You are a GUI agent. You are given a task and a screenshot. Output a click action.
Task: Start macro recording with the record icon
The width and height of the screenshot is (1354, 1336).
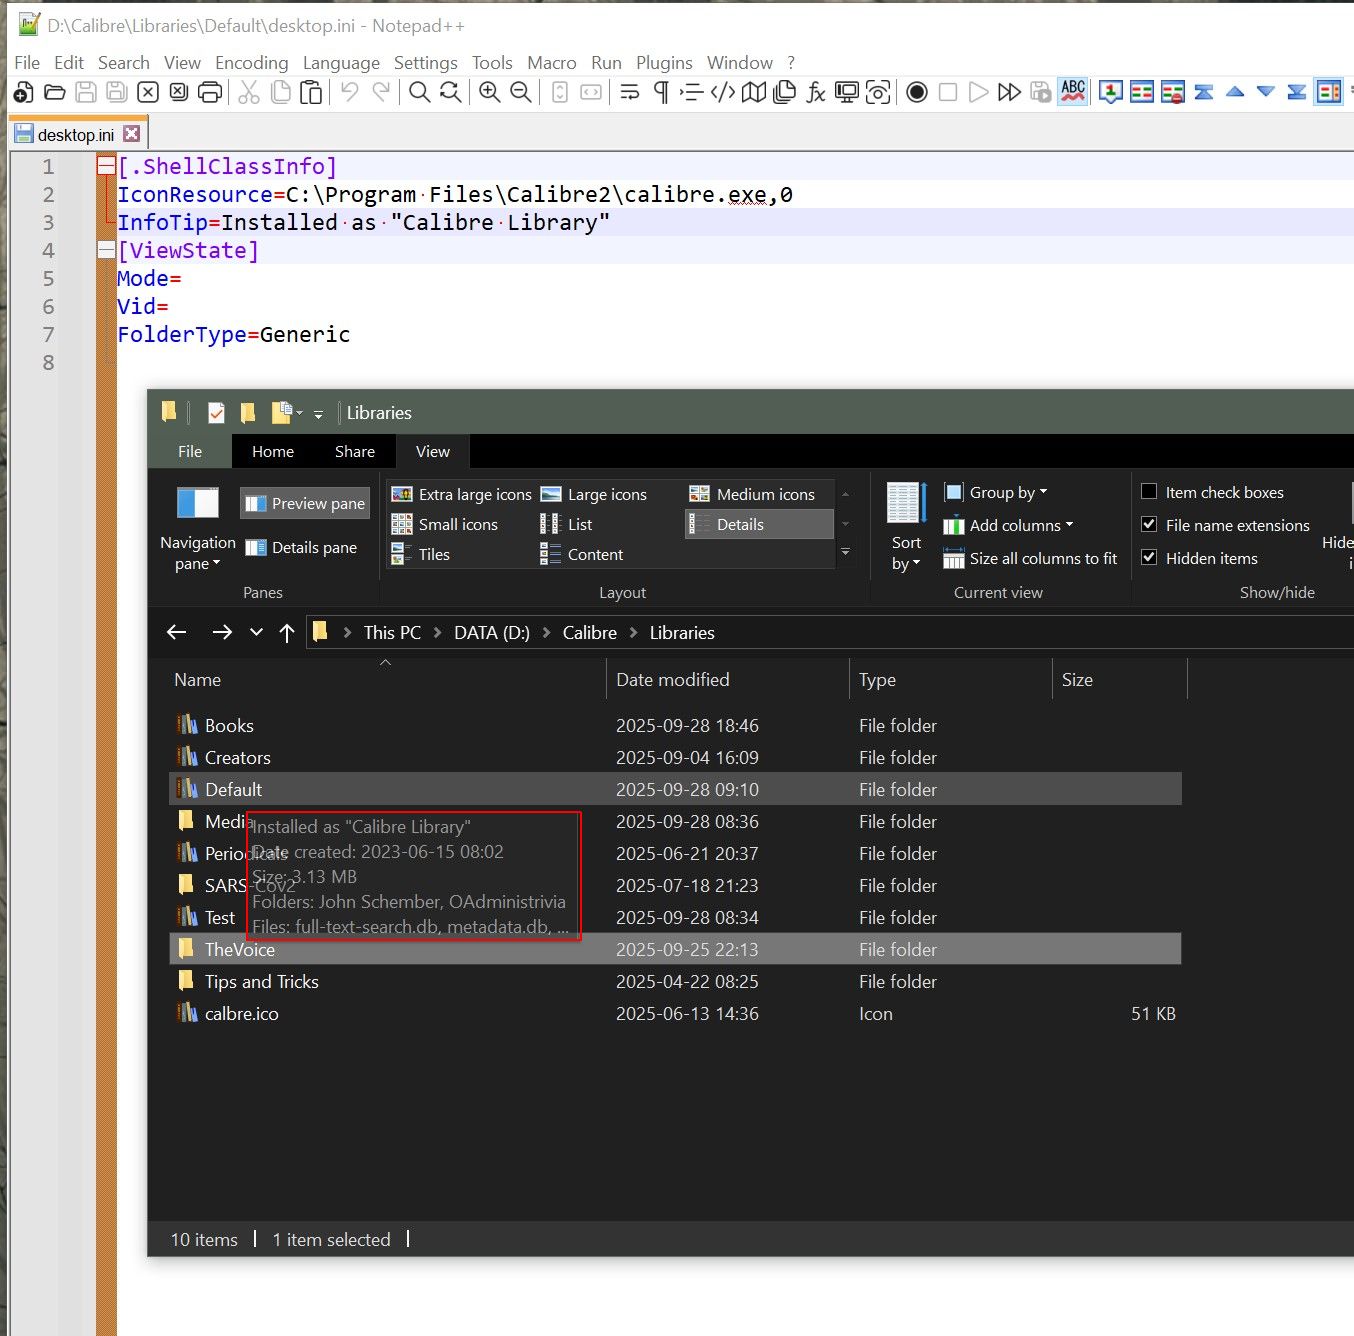[x=916, y=93]
